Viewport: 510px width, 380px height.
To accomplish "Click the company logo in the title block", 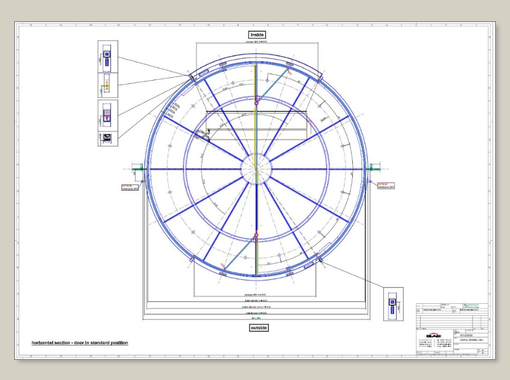I will (x=434, y=335).
